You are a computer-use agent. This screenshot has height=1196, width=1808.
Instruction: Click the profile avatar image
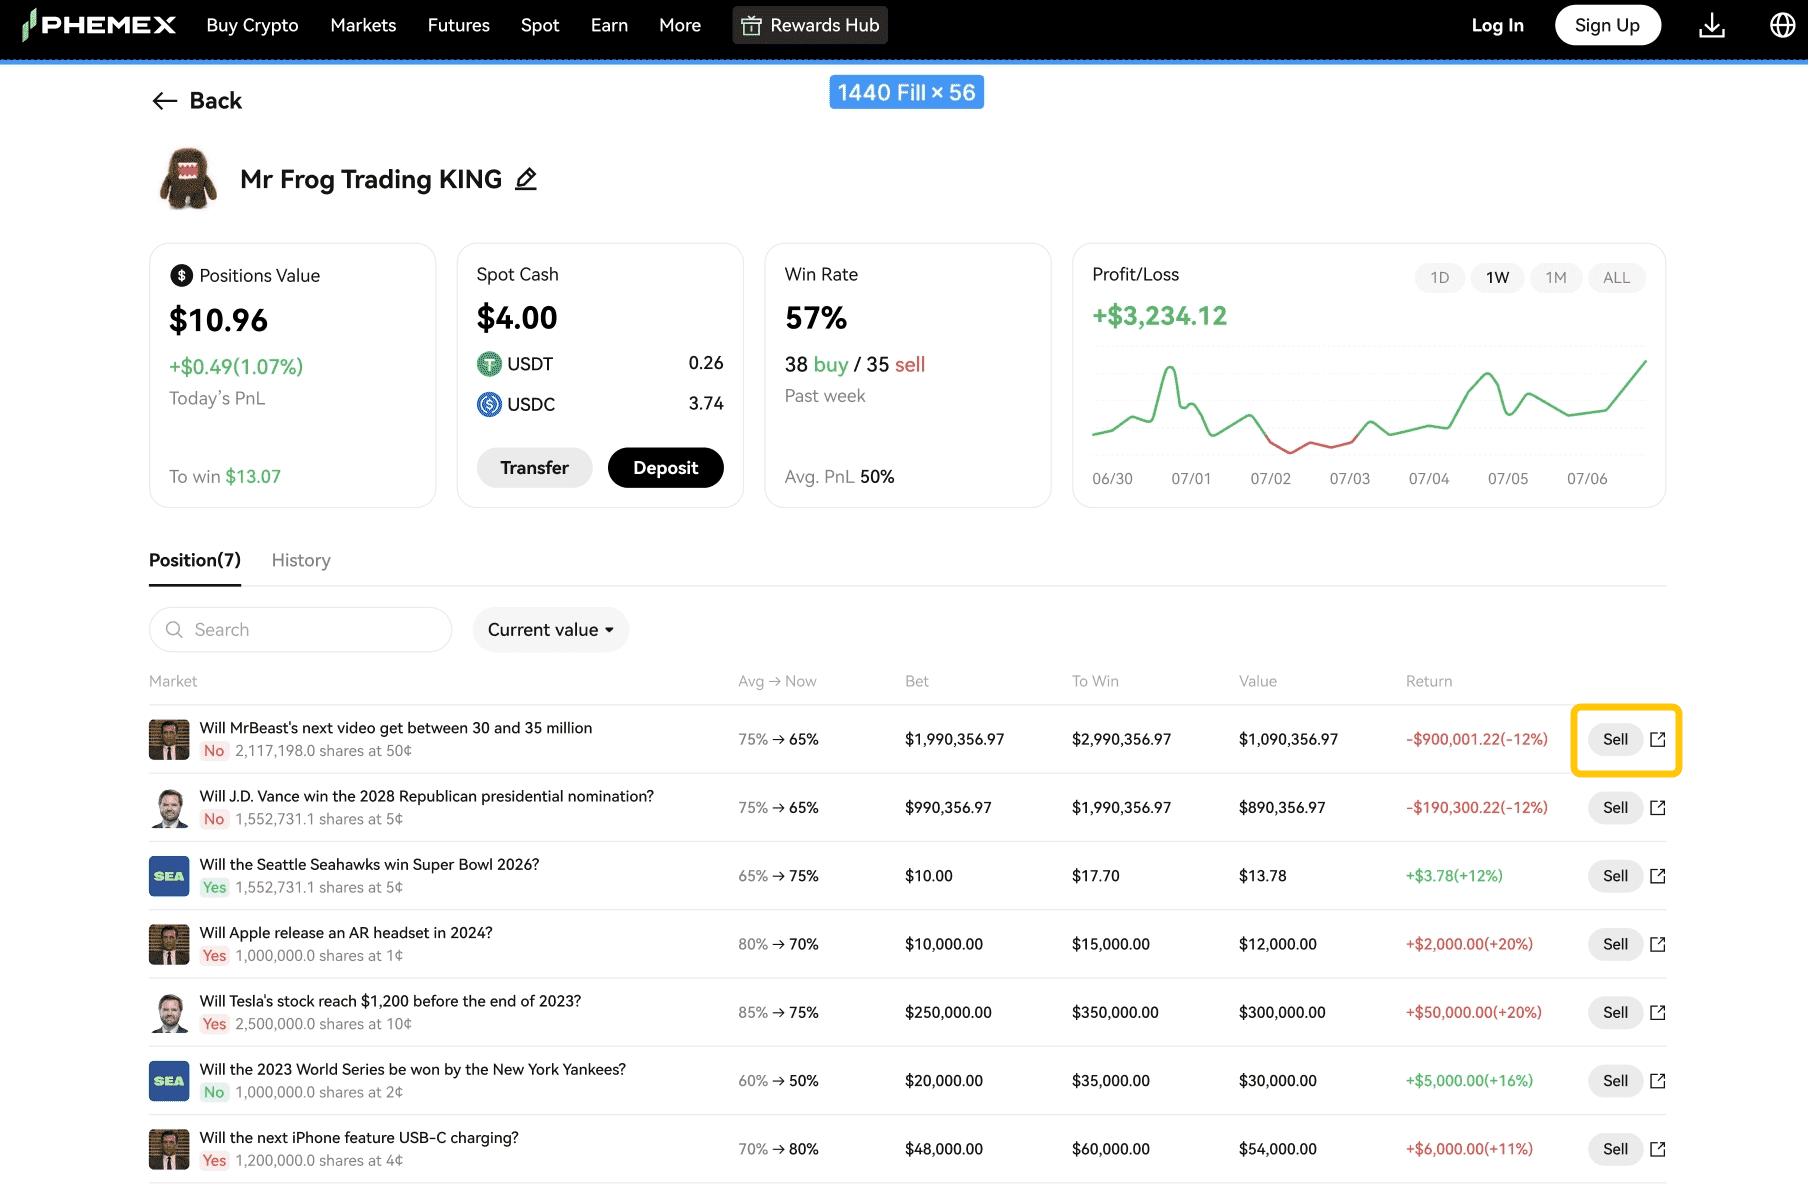coord(188,179)
